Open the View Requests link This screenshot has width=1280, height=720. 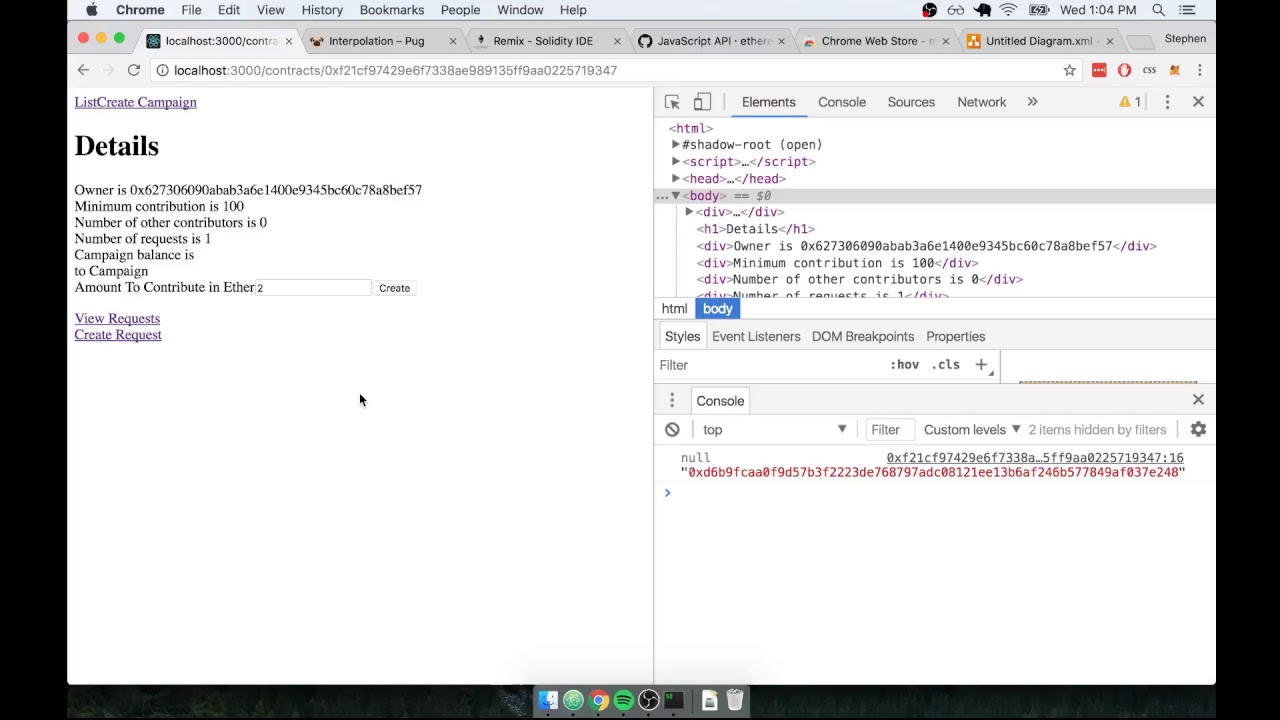click(117, 319)
